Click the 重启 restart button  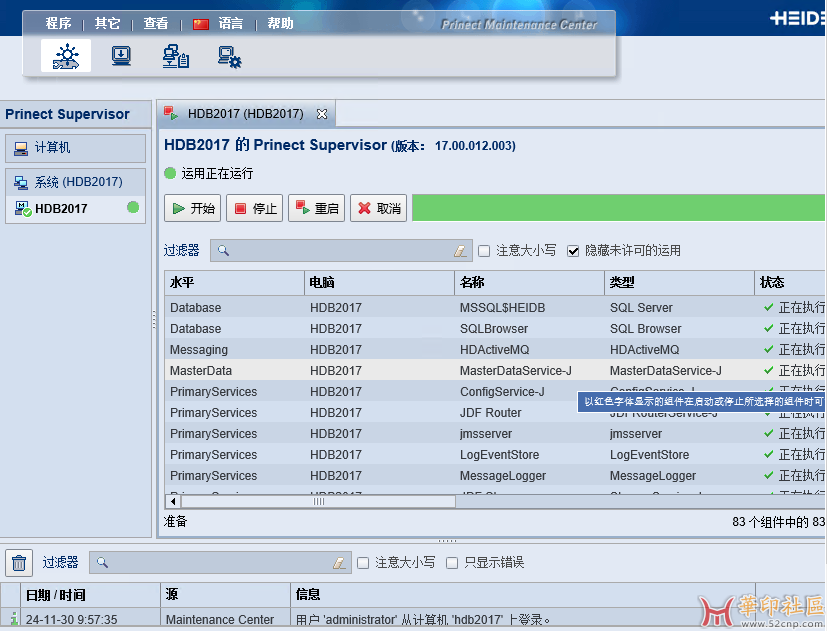click(316, 208)
